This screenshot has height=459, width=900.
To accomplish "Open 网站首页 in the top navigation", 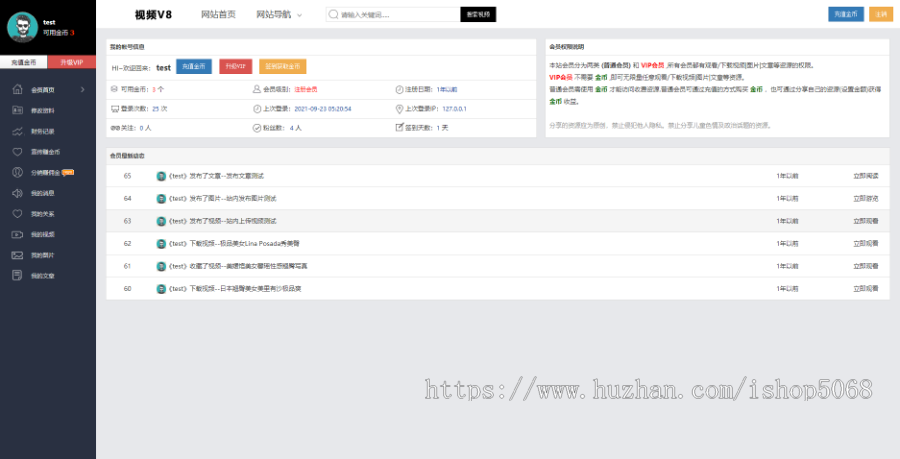I will (x=218, y=14).
